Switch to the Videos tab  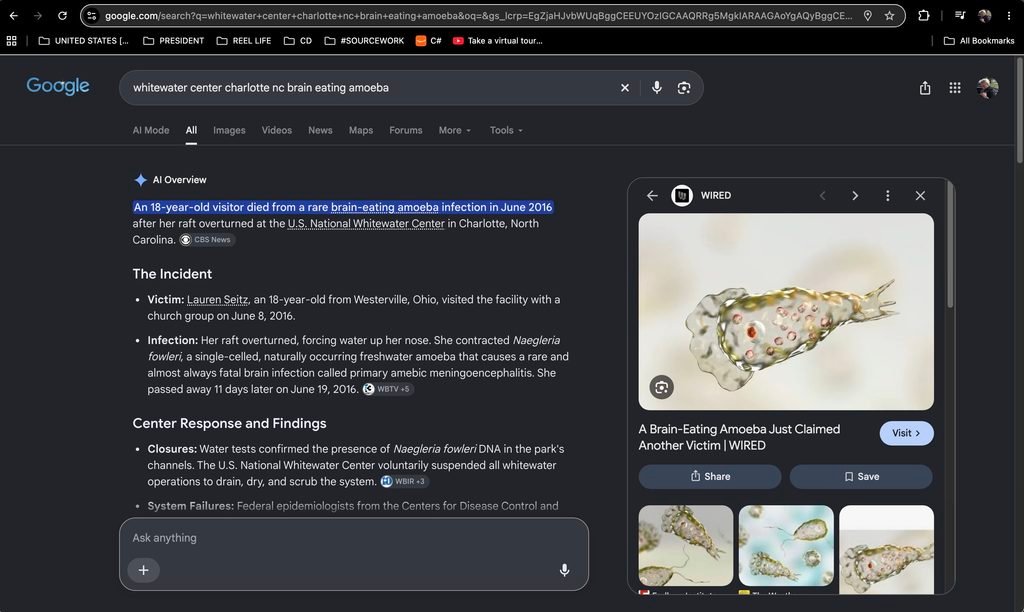(277, 130)
